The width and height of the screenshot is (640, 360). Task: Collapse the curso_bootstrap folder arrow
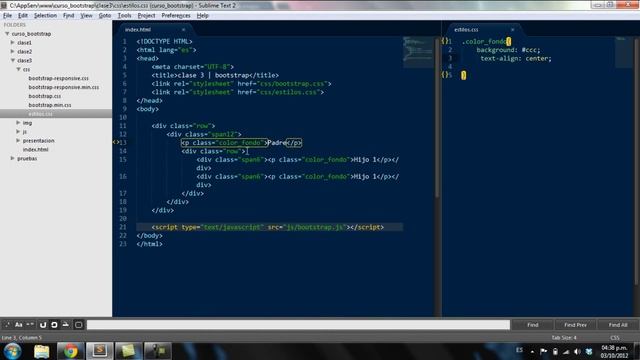[7, 34]
